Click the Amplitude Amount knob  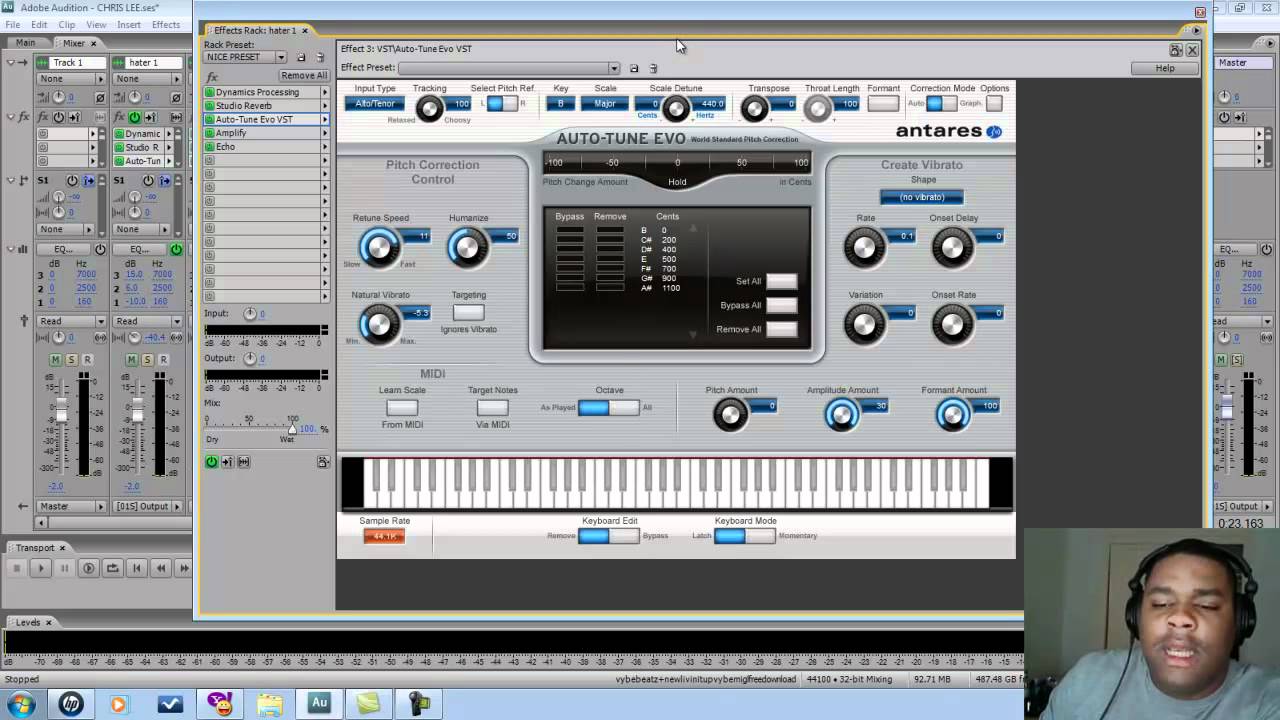[x=842, y=415]
